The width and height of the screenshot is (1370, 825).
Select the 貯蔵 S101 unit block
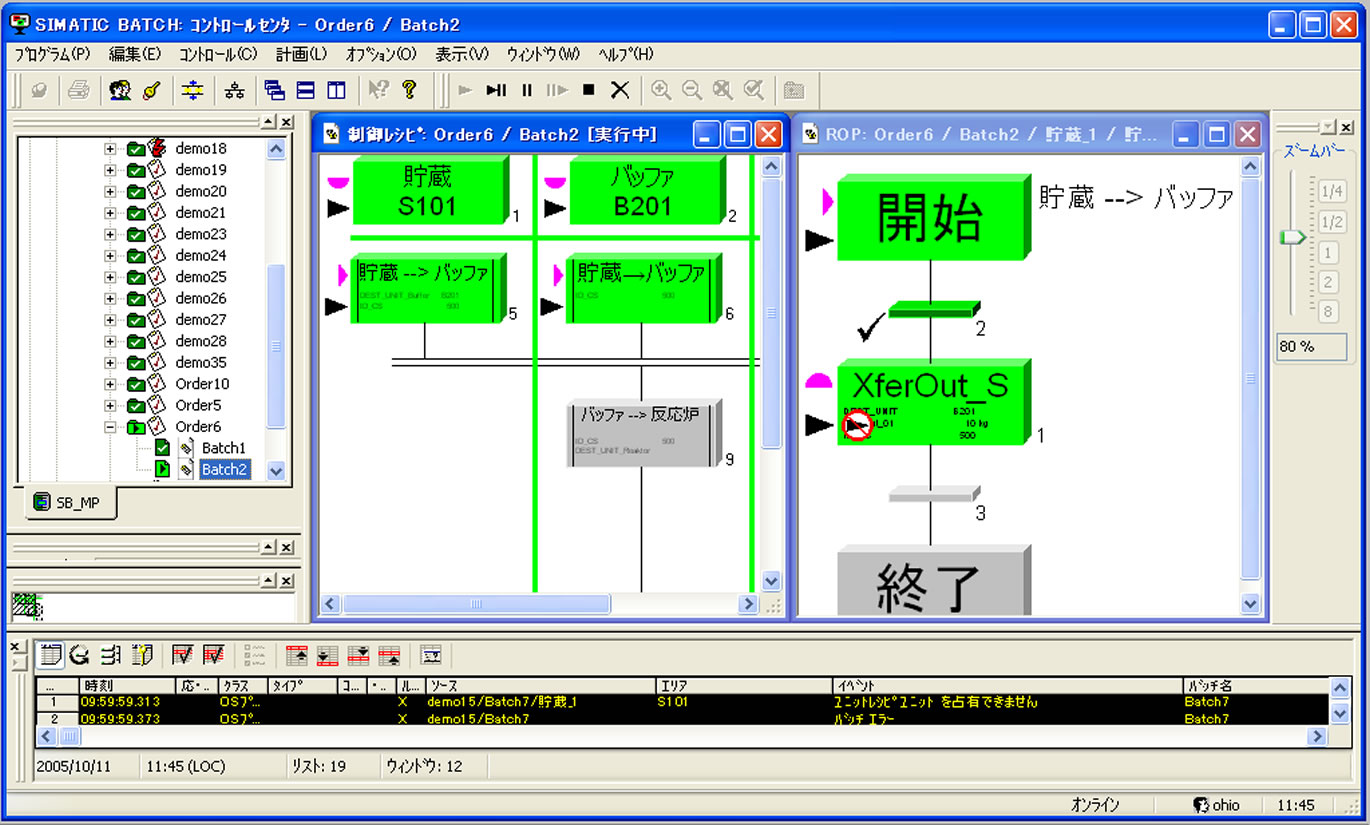[429, 192]
